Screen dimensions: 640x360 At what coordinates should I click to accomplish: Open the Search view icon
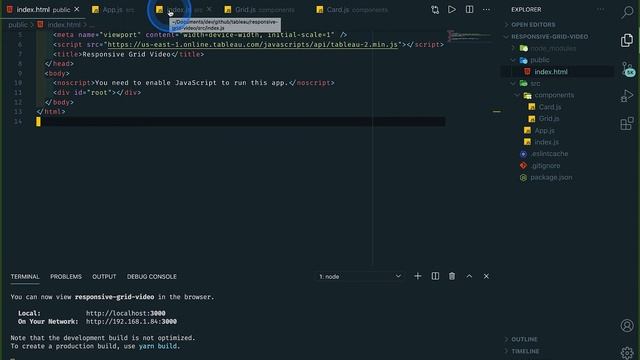click(627, 12)
